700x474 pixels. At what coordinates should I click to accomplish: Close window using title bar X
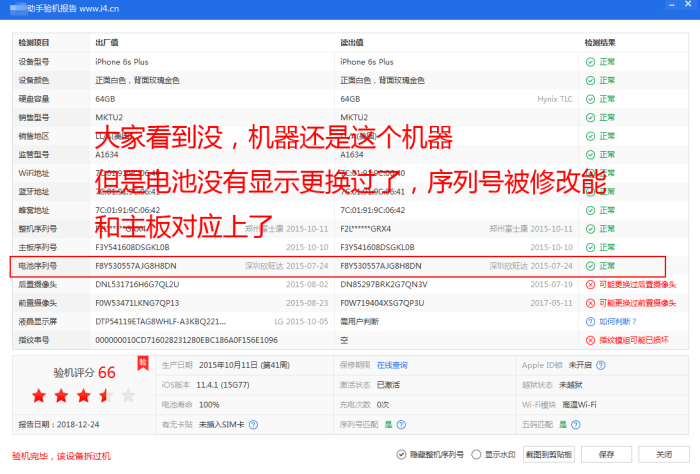click(688, 4)
